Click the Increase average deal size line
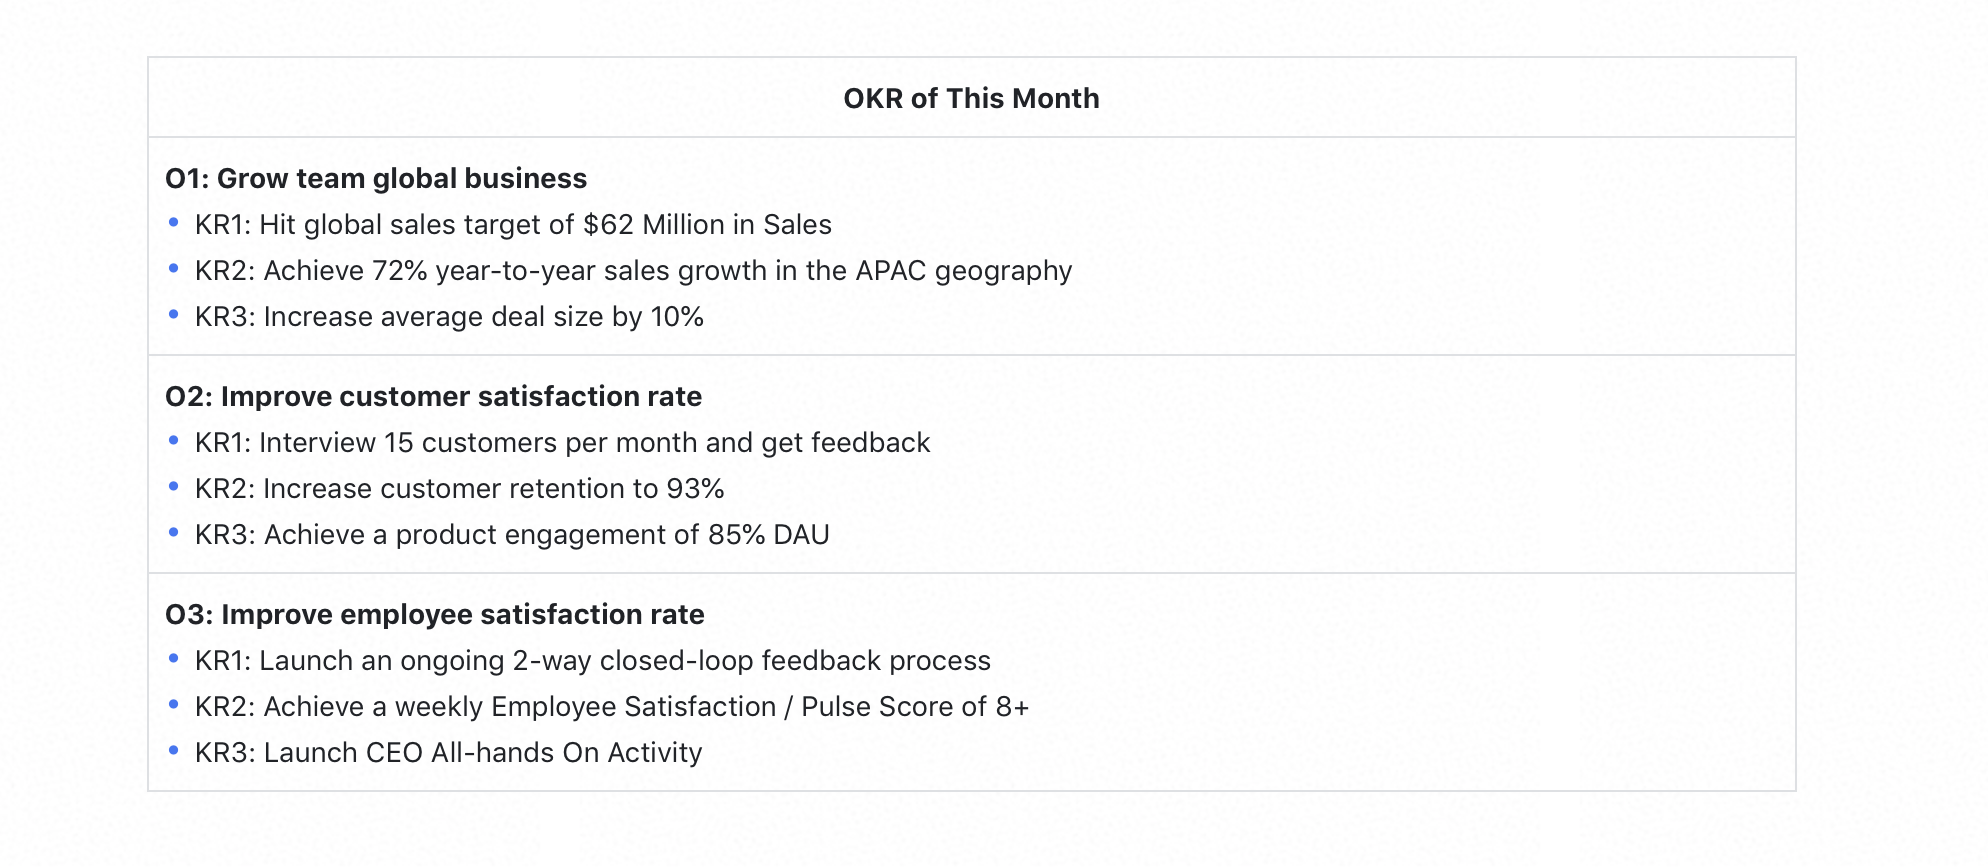This screenshot has width=1988, height=868. click(x=449, y=316)
